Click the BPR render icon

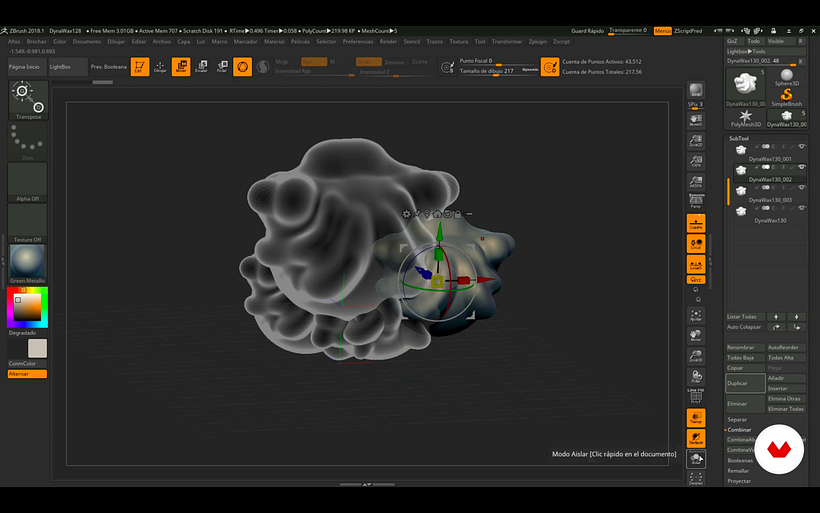[696, 90]
